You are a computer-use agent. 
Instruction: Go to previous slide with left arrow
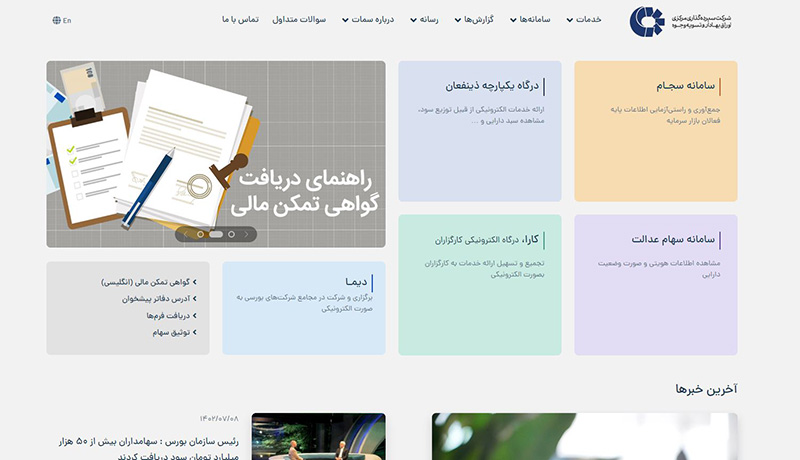click(186, 234)
